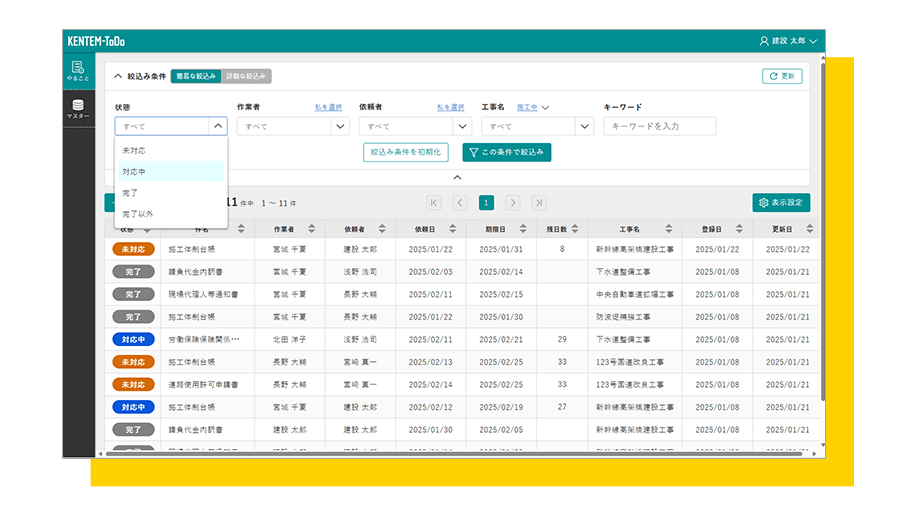Sort by 期限日 column arrows

[523, 229]
